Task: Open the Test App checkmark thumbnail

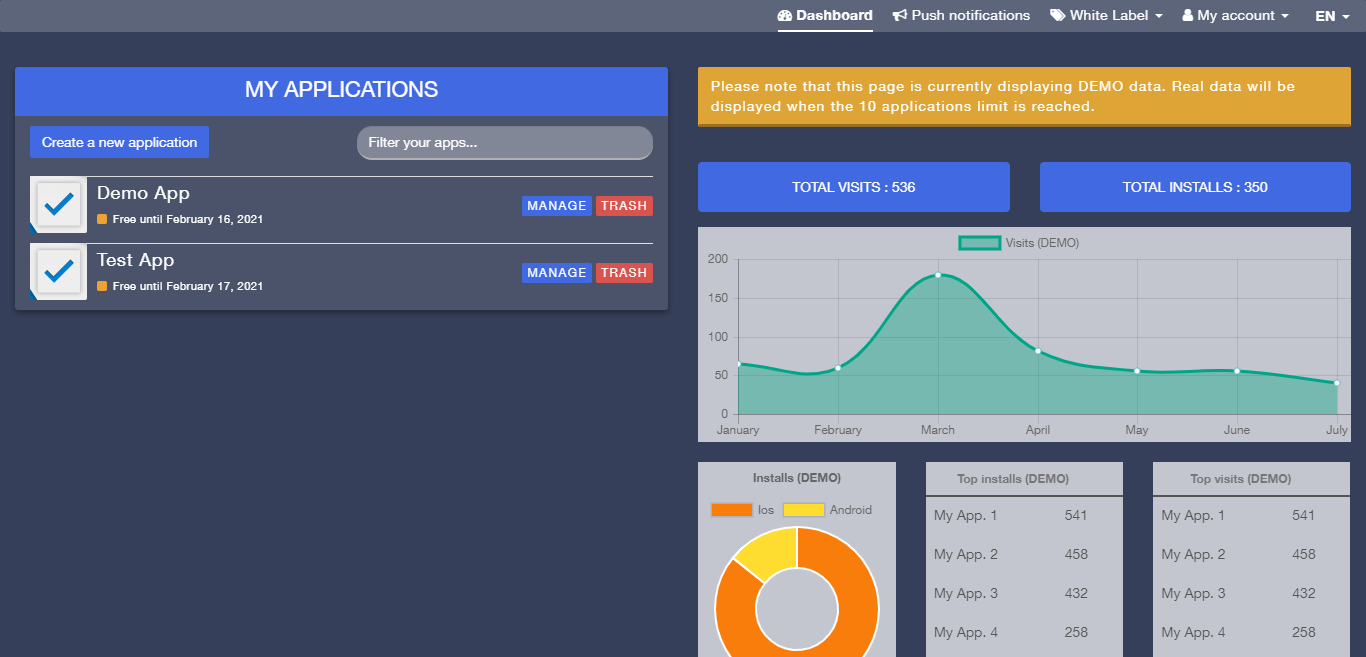Action: coord(59,272)
